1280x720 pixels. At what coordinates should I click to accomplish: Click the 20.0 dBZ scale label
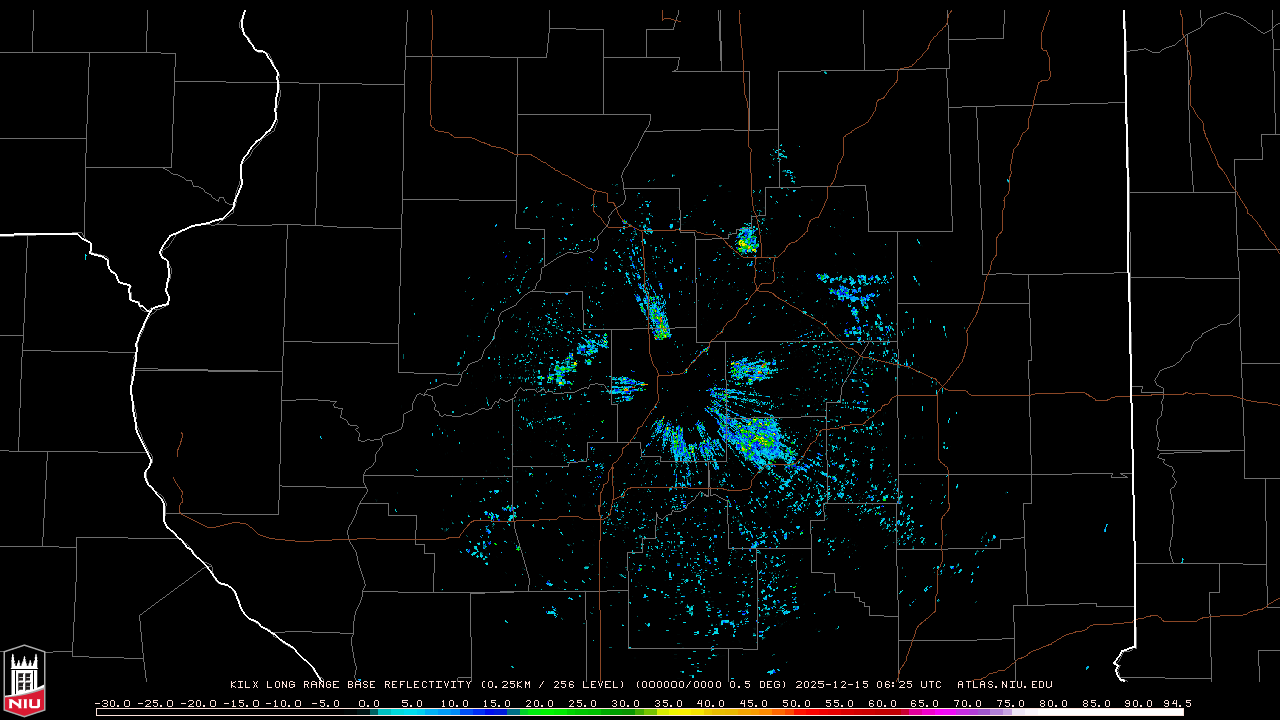click(x=539, y=703)
